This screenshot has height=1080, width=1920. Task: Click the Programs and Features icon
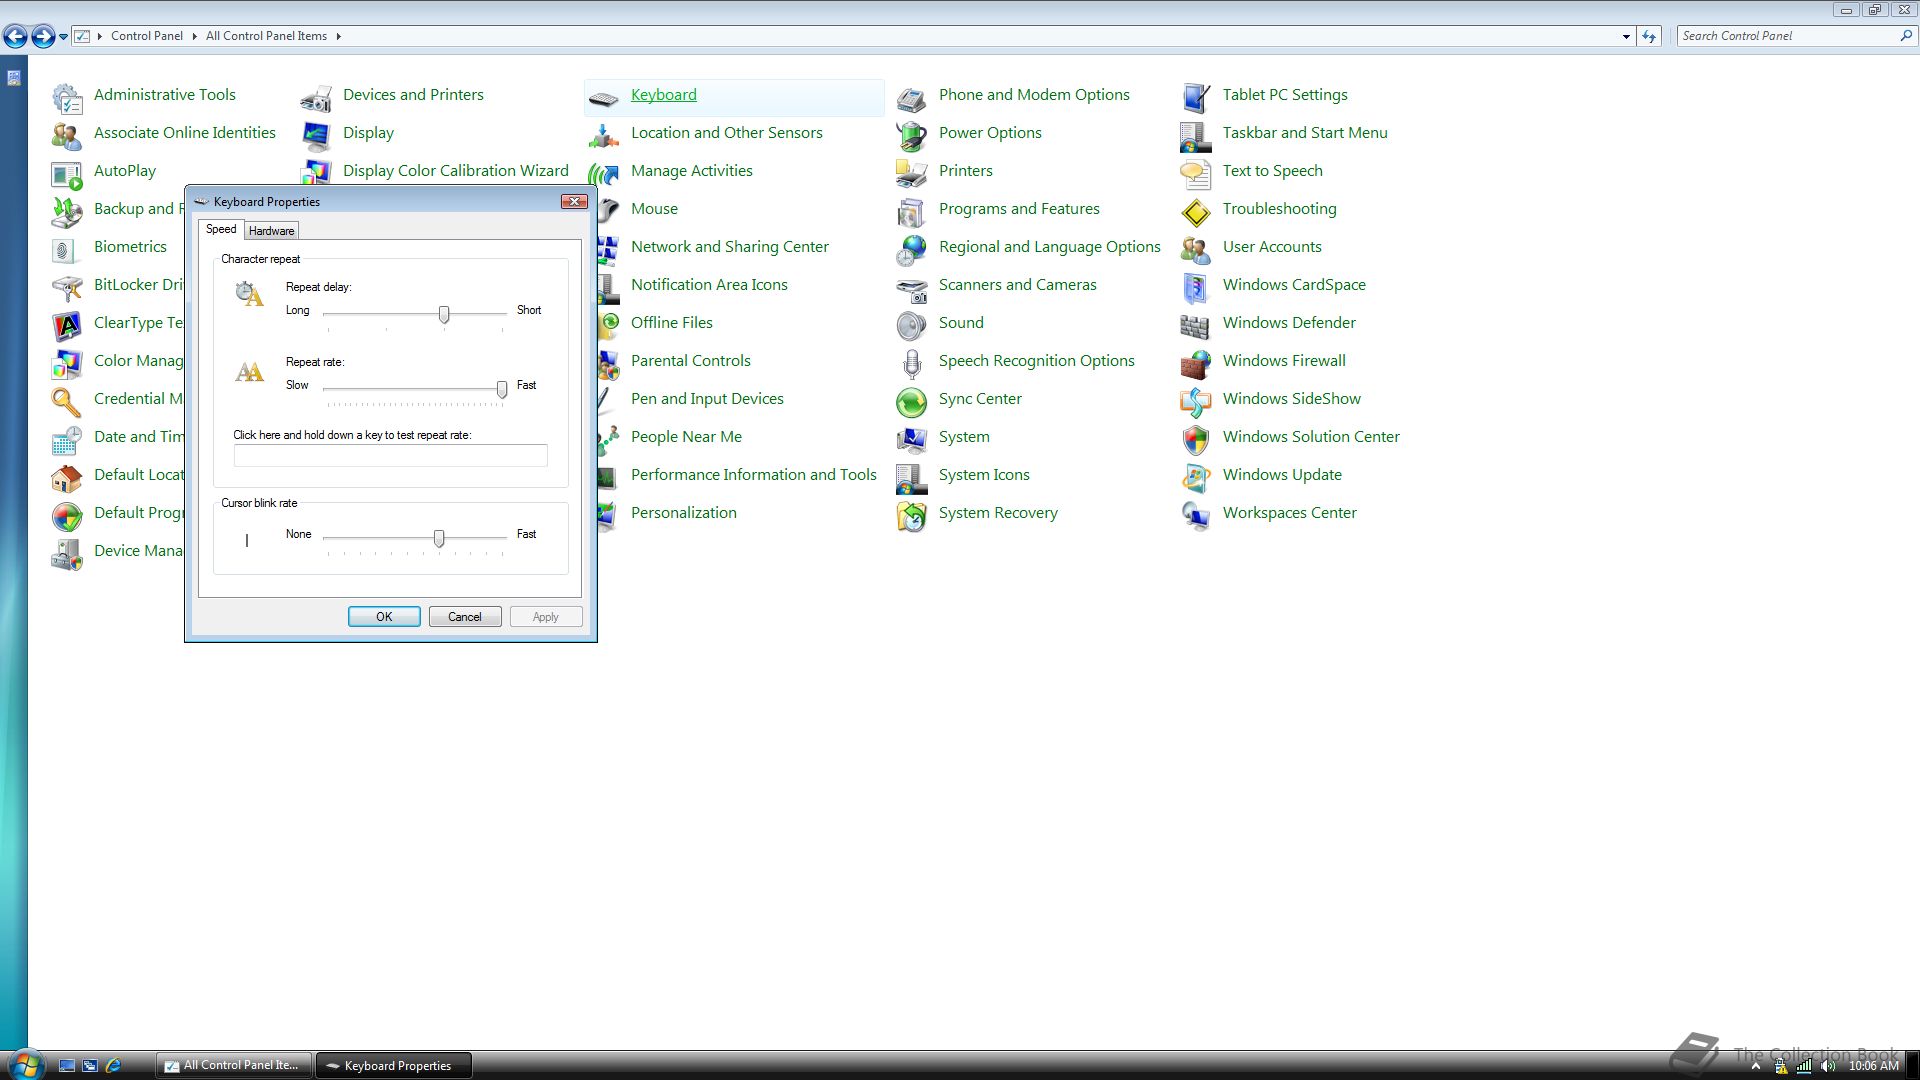[x=912, y=212]
